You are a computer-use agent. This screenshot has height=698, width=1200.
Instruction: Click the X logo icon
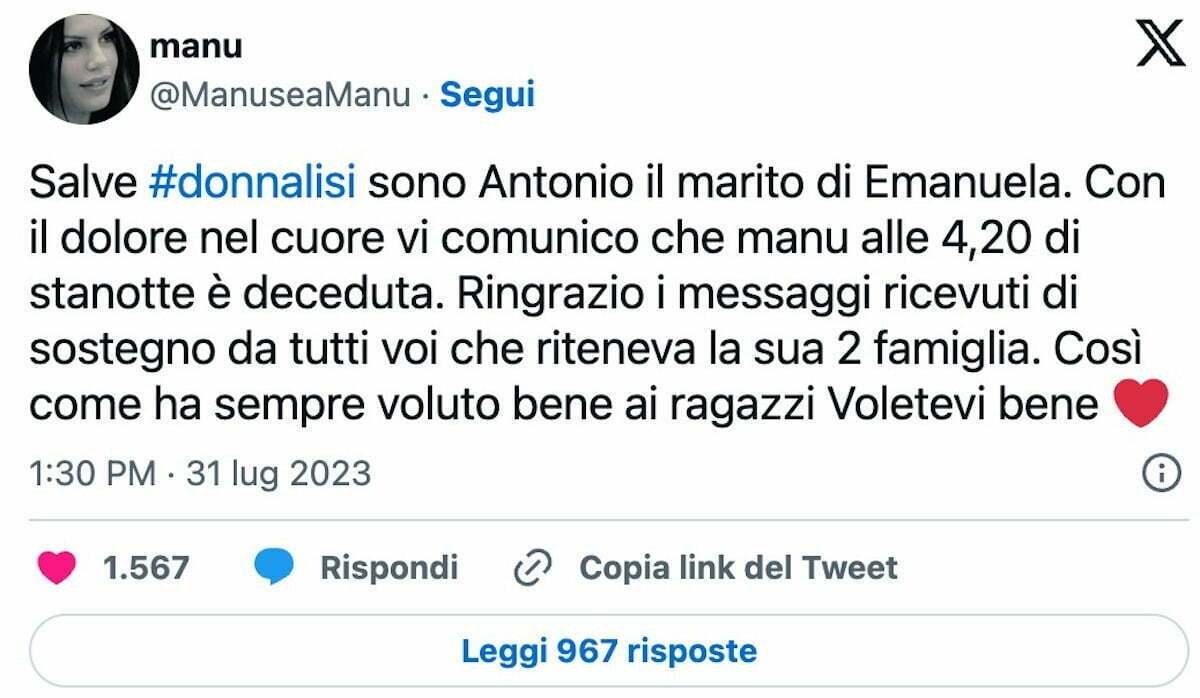1160,46
